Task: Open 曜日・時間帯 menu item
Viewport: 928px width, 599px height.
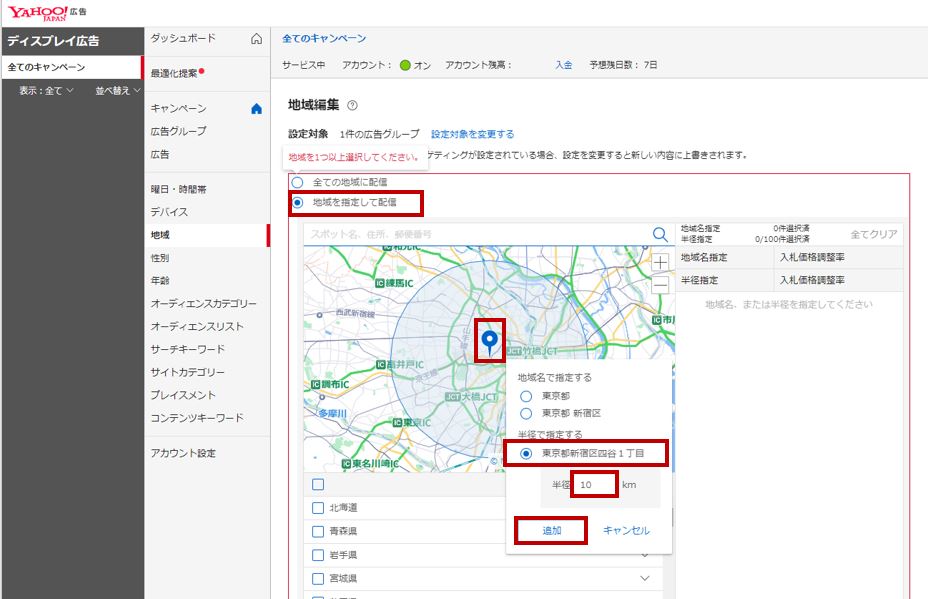Action: coord(178,189)
